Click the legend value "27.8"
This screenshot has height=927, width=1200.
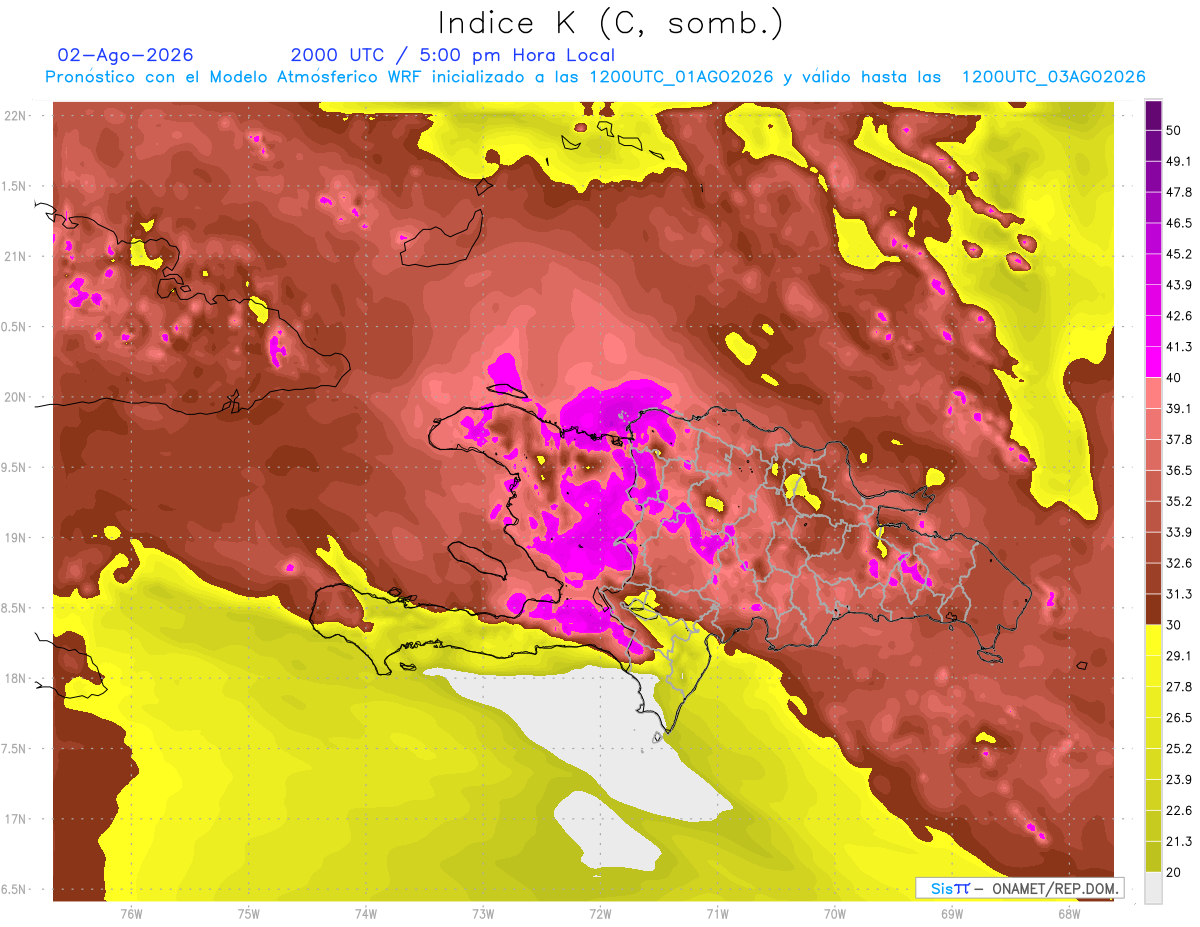tap(1179, 686)
